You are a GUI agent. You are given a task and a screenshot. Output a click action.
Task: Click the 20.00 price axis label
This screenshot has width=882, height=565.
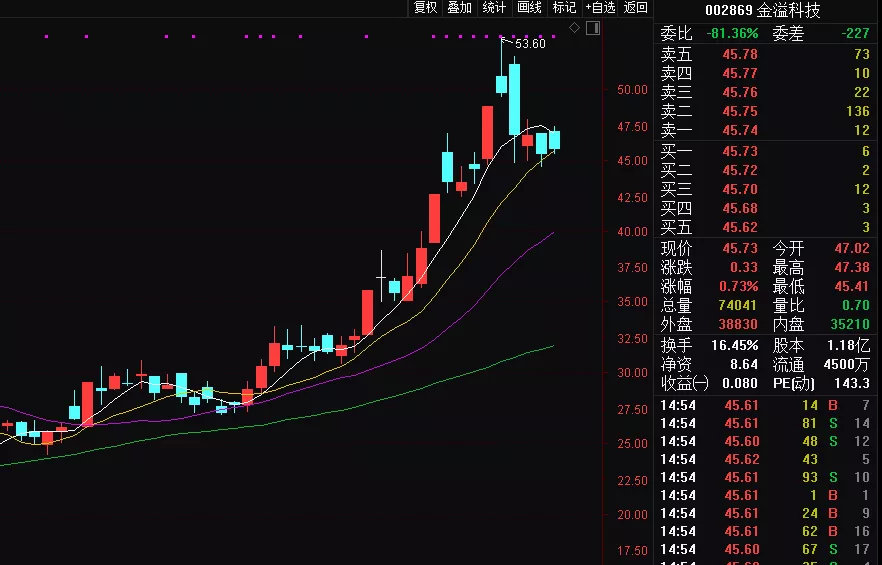[x=633, y=514]
